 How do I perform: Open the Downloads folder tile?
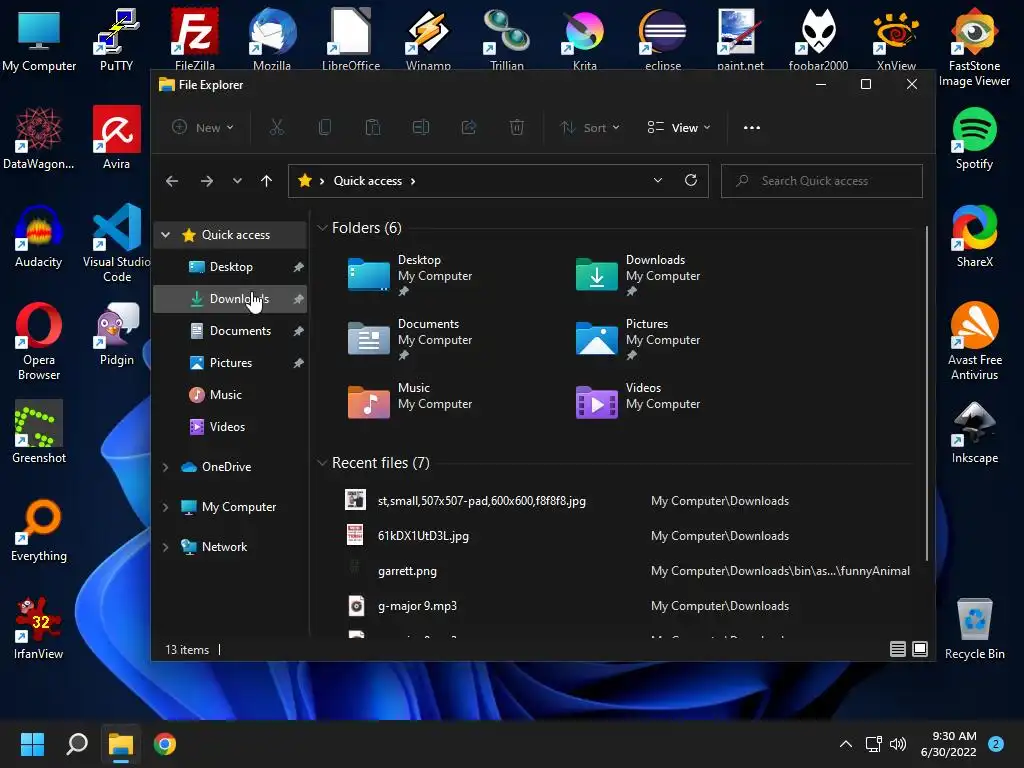coord(639,275)
